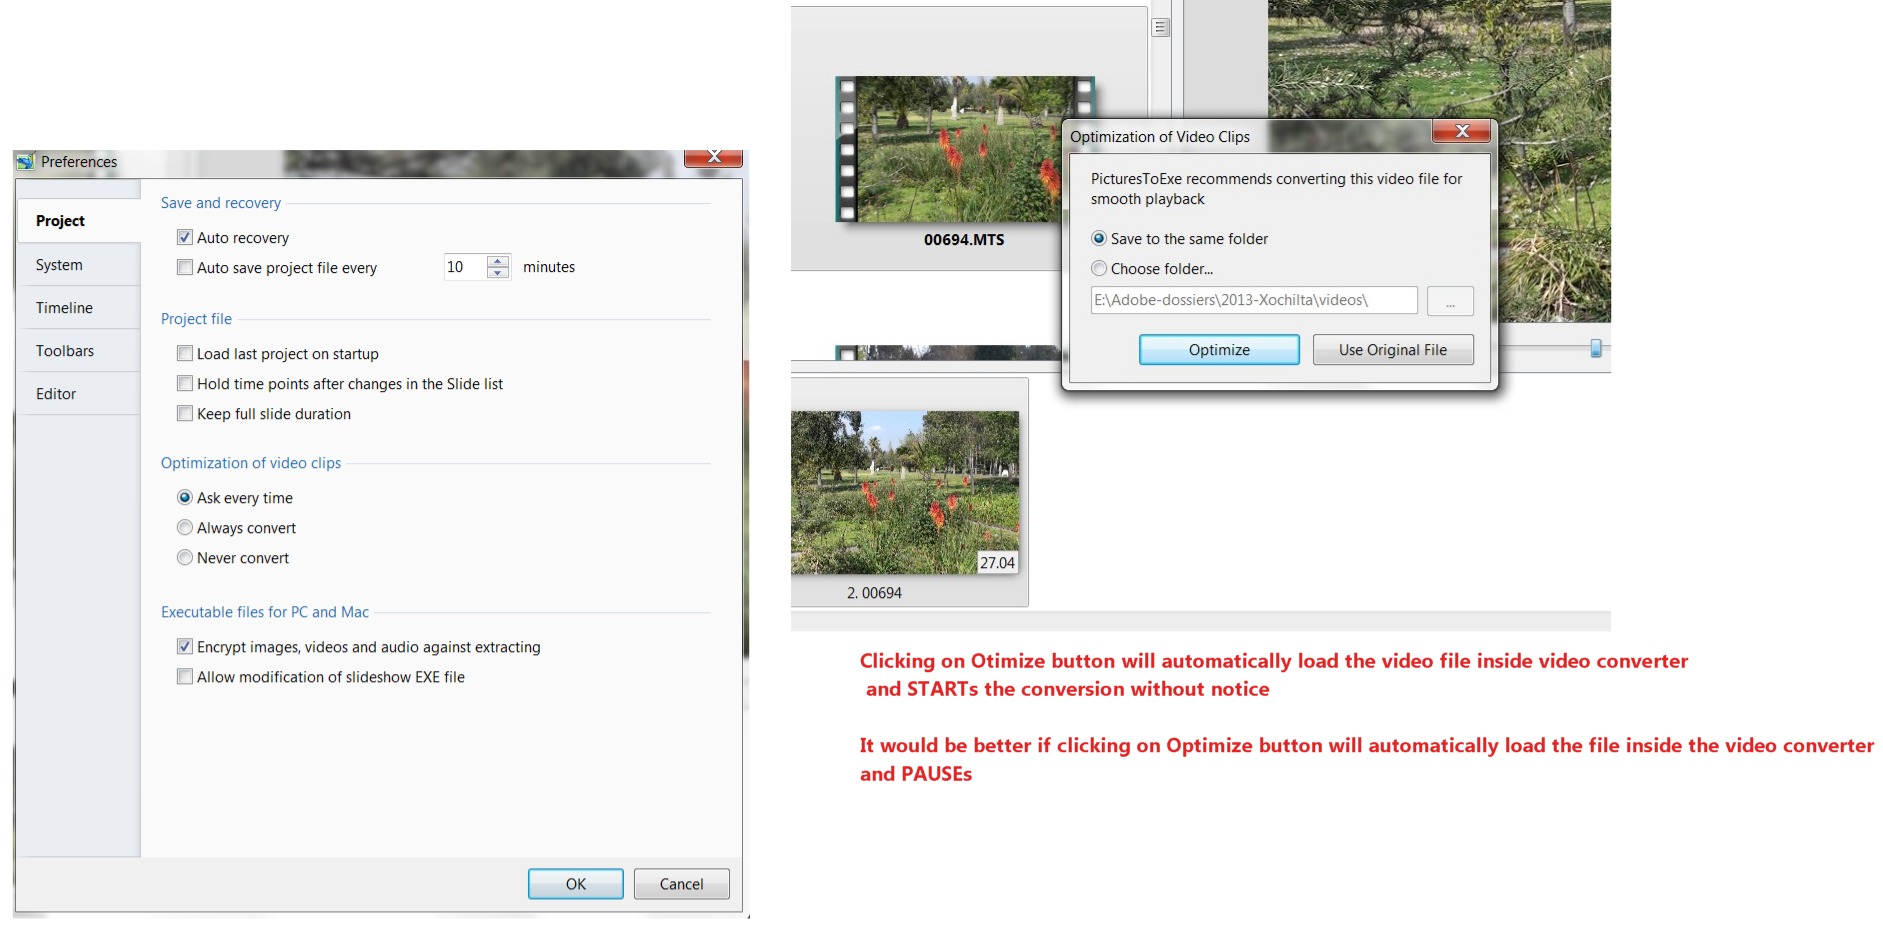Select the Choose folder option
The width and height of the screenshot is (1883, 930).
(1099, 269)
